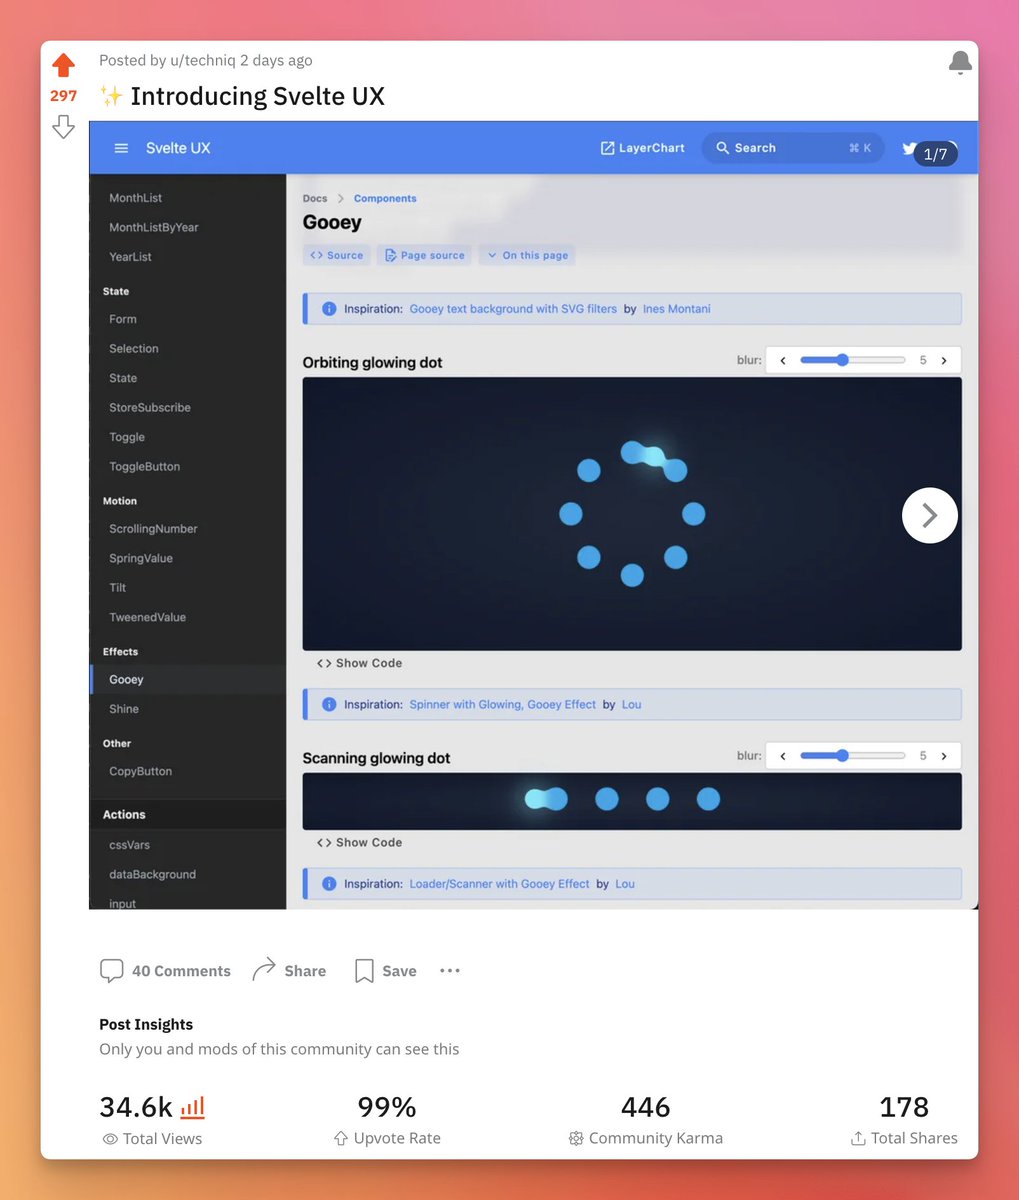Image resolution: width=1019 pixels, height=1200 pixels.
Task: Save the post with the bookmark
Action: 386,971
